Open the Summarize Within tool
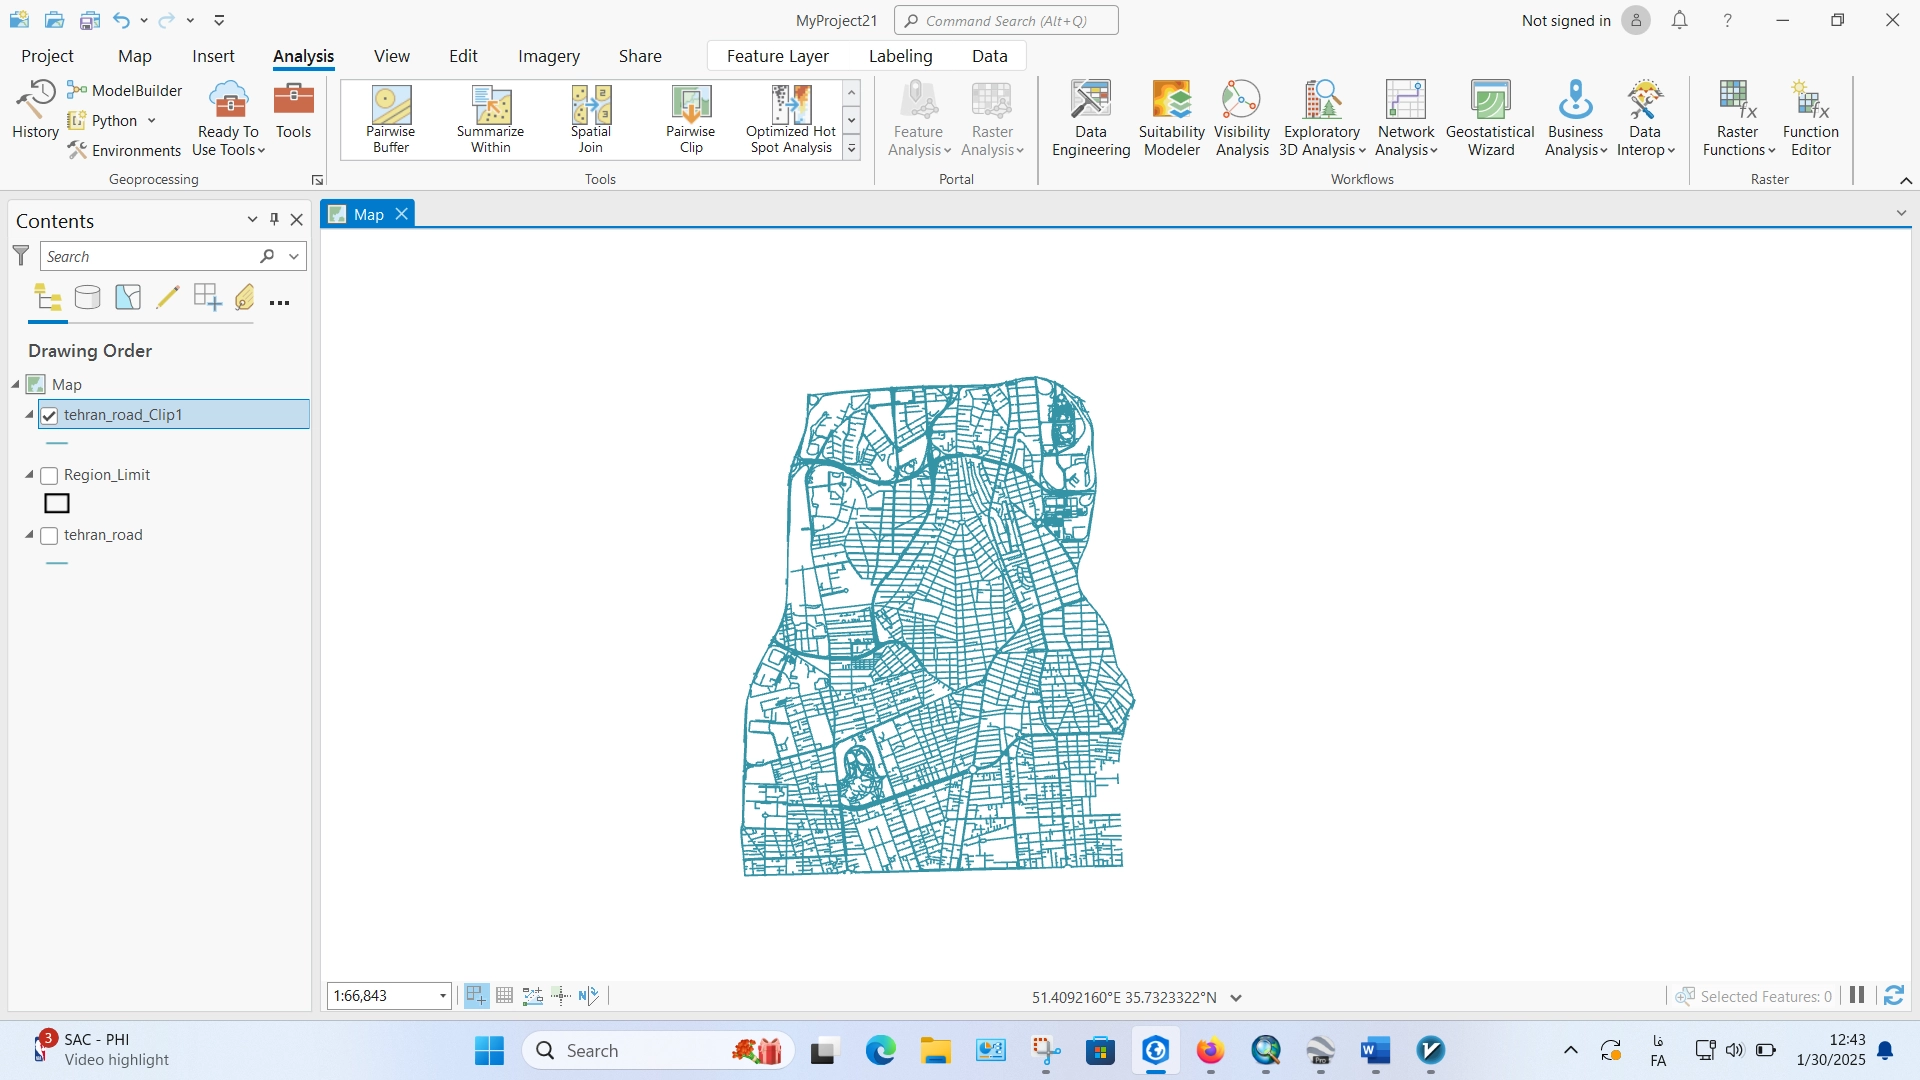Image resolution: width=1920 pixels, height=1080 pixels. (489, 119)
